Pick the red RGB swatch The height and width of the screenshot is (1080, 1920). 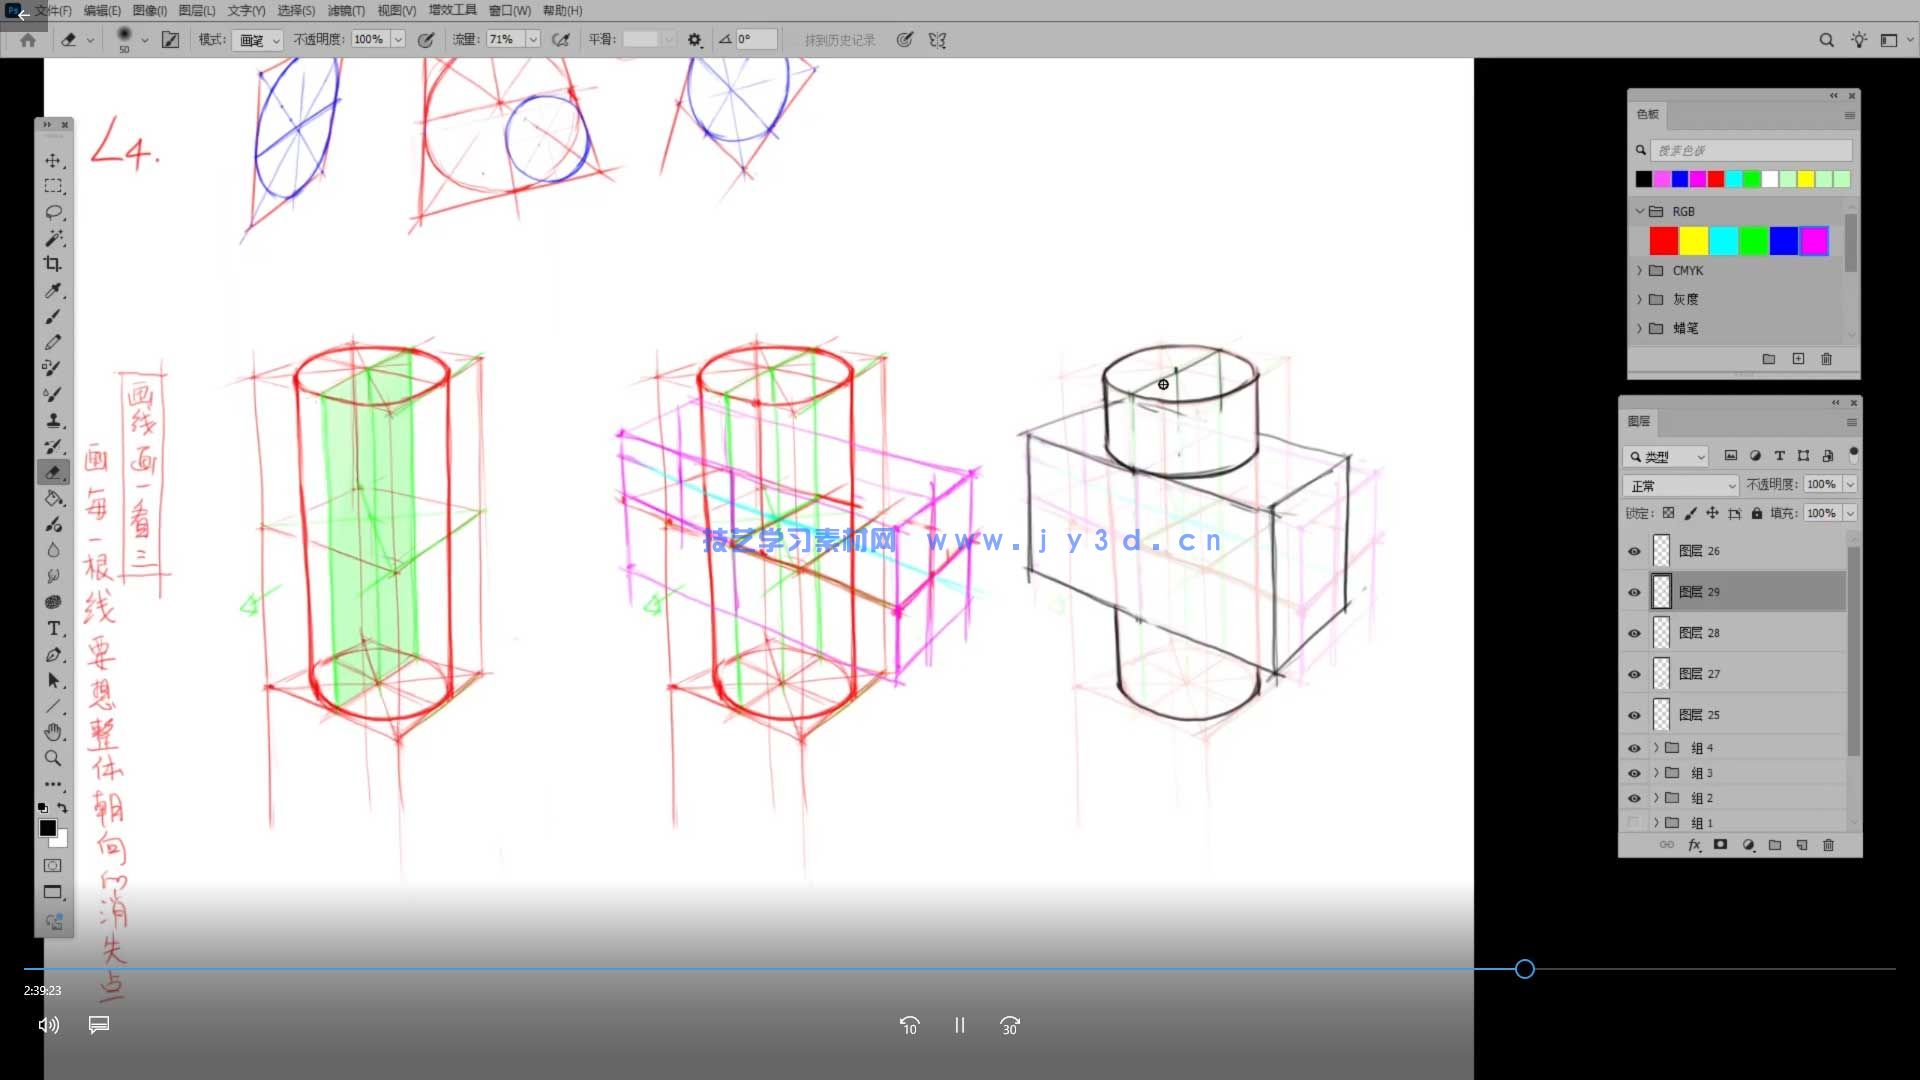tap(1663, 241)
